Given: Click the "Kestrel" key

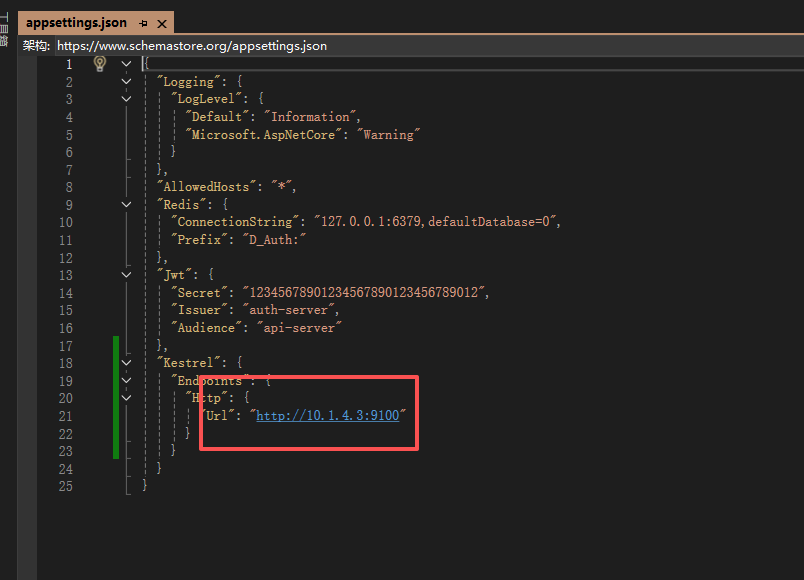Looking at the screenshot, I should (189, 363).
